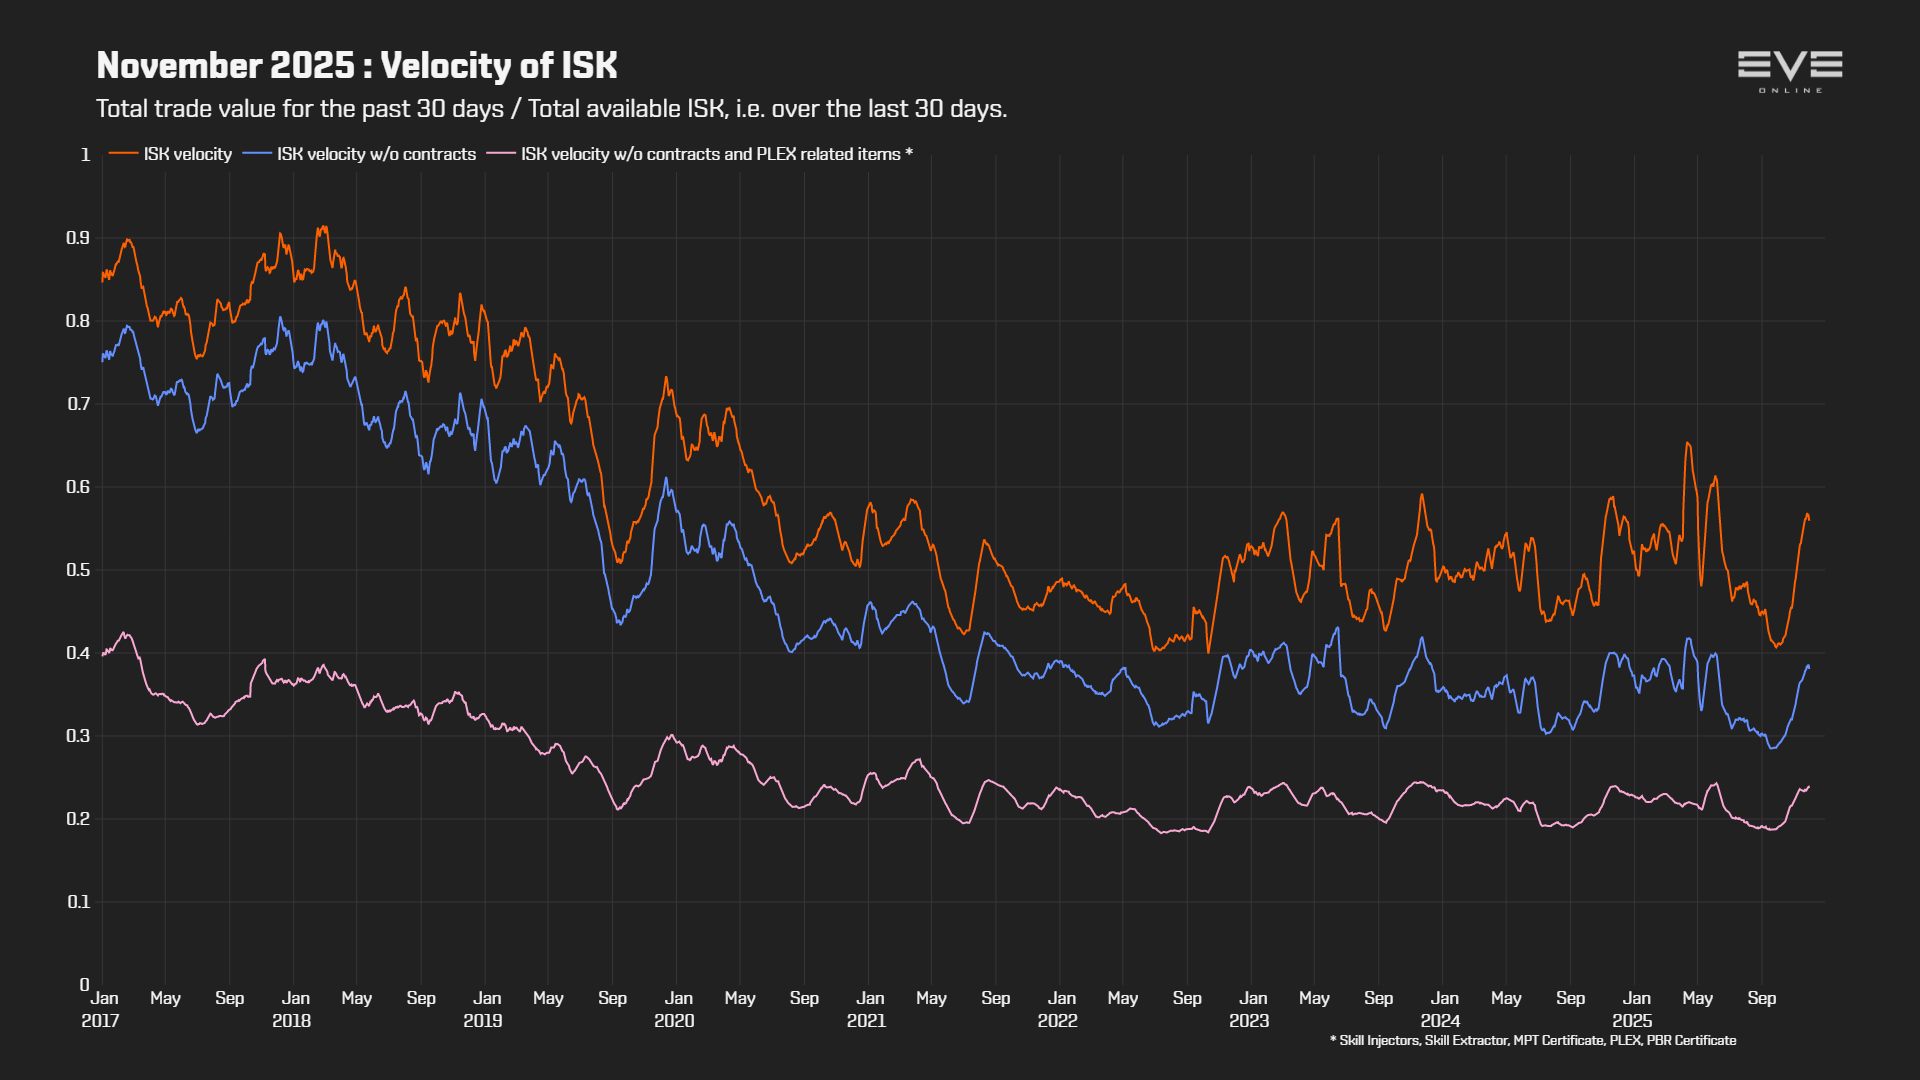Click the y-axis label 0.6
The height and width of the screenshot is (1080, 1920).
78,487
